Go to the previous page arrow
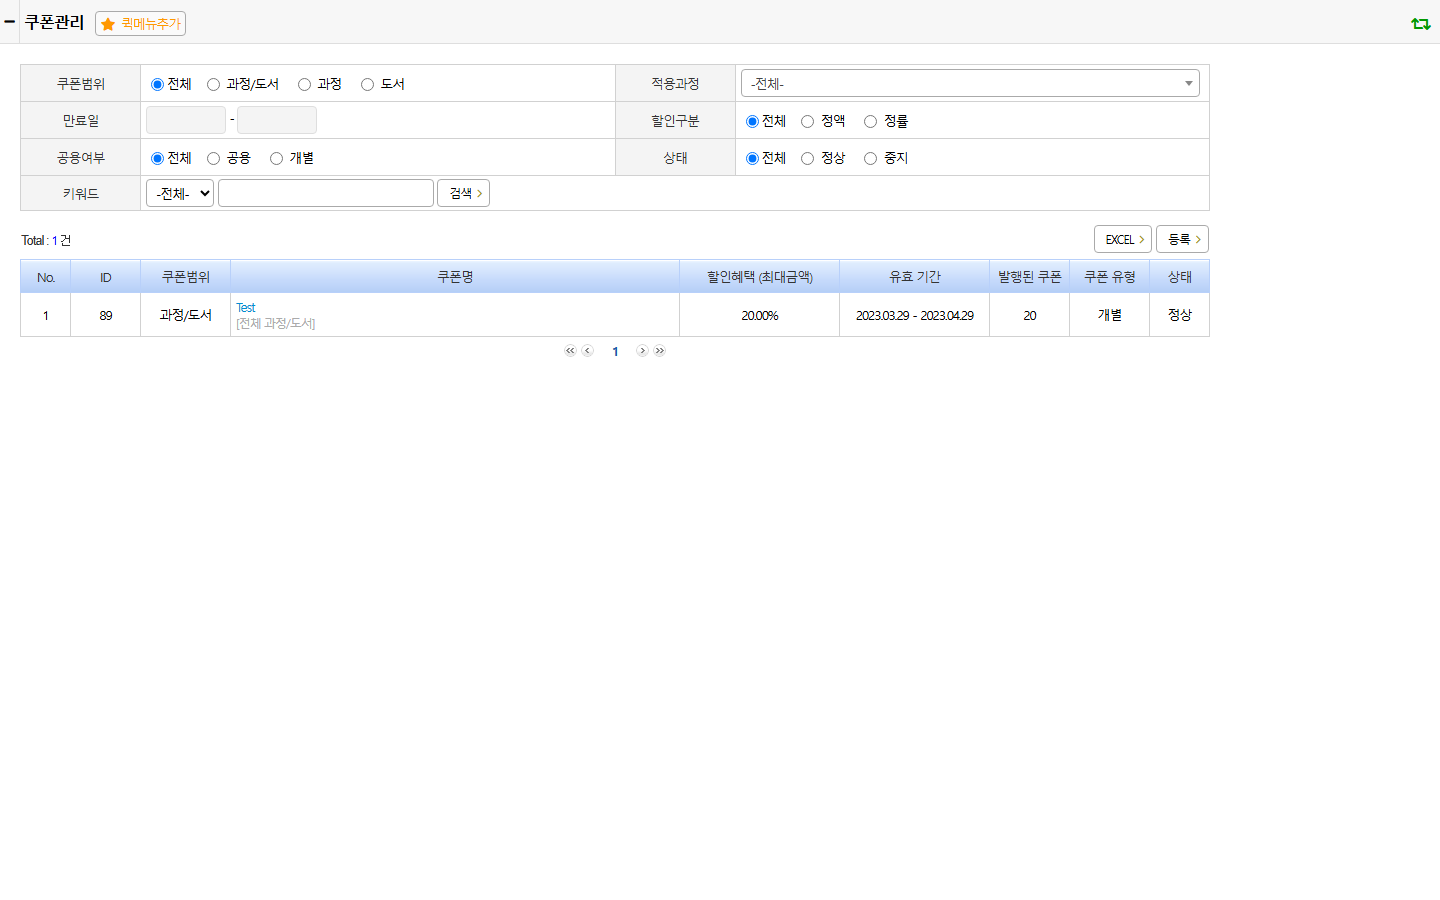 (588, 351)
